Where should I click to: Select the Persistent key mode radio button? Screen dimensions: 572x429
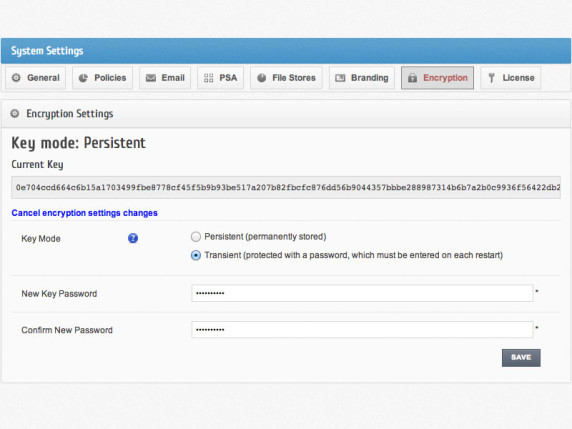[x=196, y=237]
